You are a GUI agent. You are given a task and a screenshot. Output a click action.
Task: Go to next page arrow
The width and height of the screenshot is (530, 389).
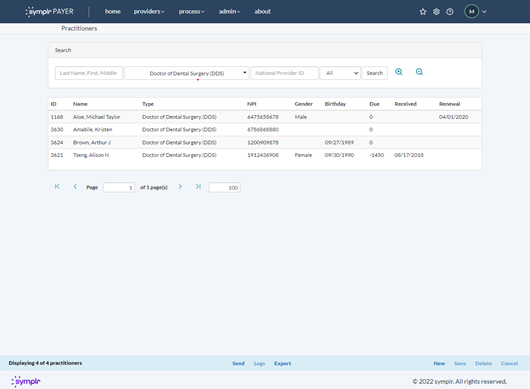(x=180, y=187)
